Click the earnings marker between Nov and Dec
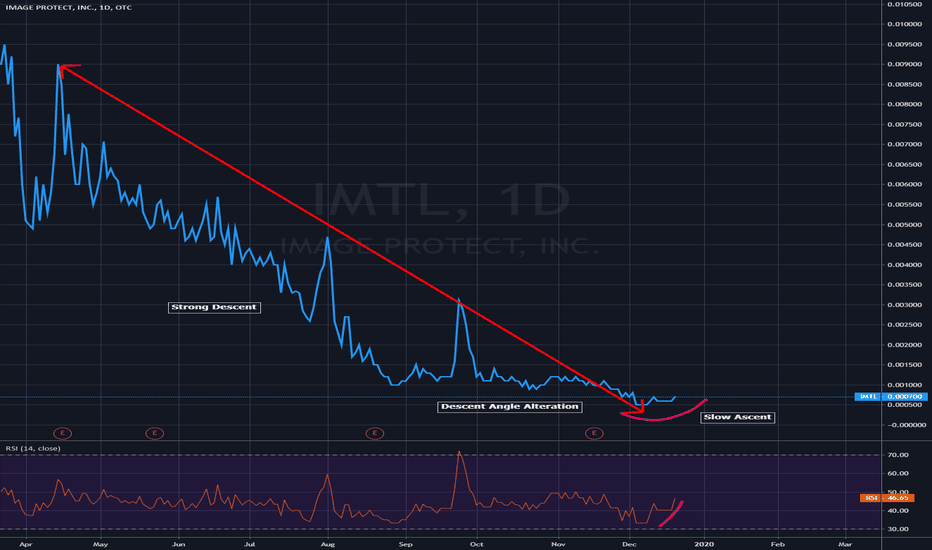 [594, 433]
